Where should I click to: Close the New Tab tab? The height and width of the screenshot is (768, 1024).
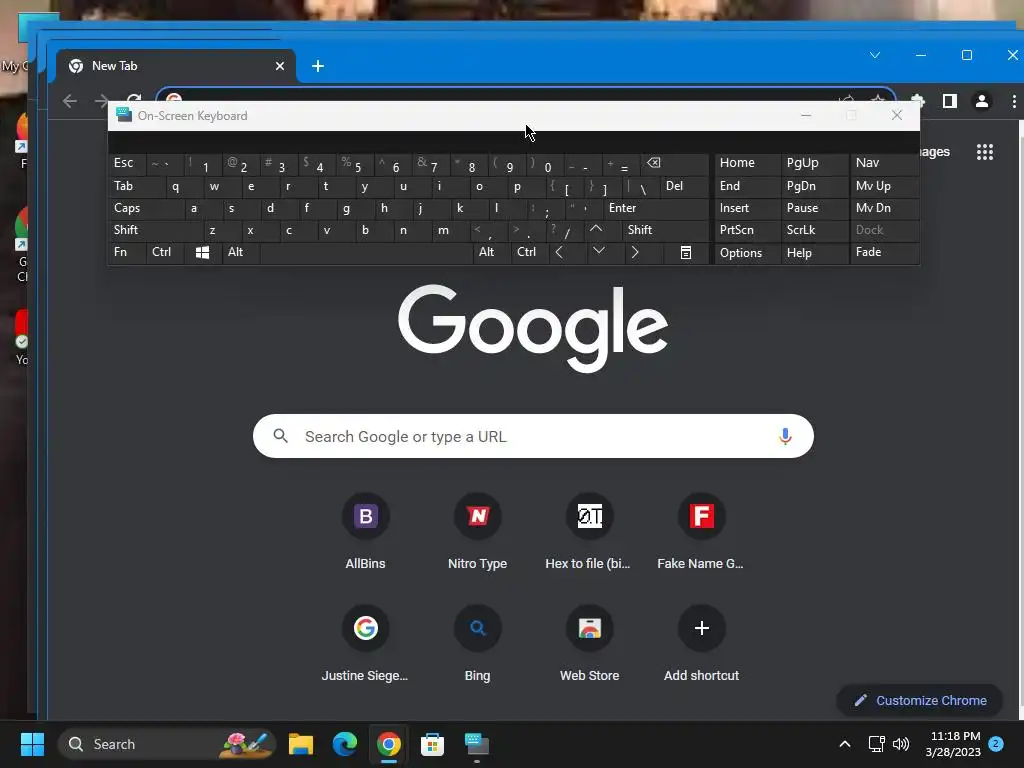[280, 66]
